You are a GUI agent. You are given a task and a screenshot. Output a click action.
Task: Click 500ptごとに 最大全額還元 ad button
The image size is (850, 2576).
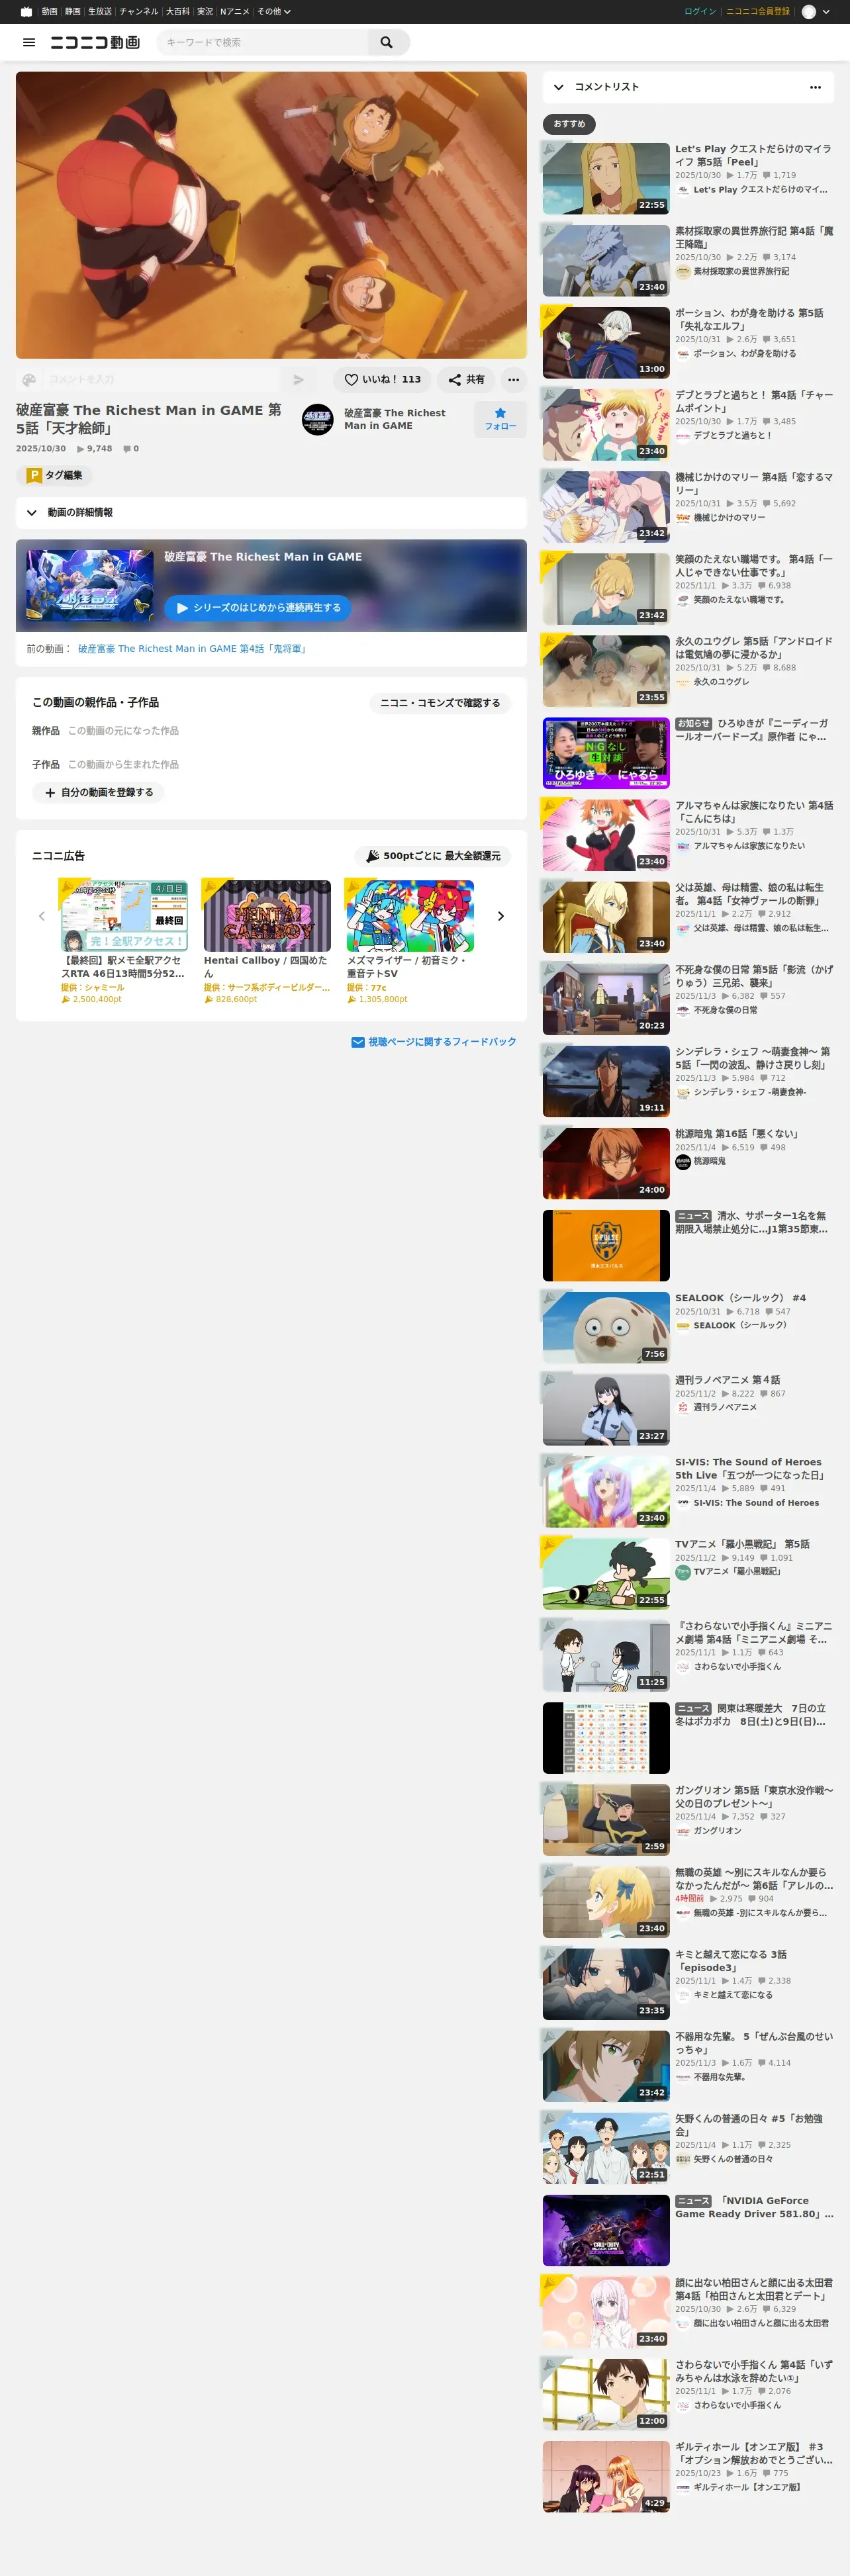[x=433, y=856]
